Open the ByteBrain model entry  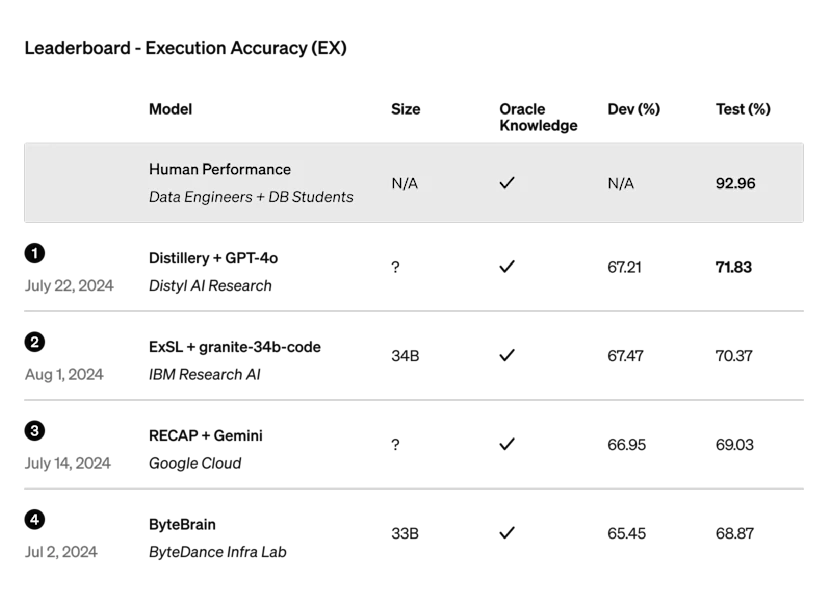pyautogui.click(x=182, y=525)
